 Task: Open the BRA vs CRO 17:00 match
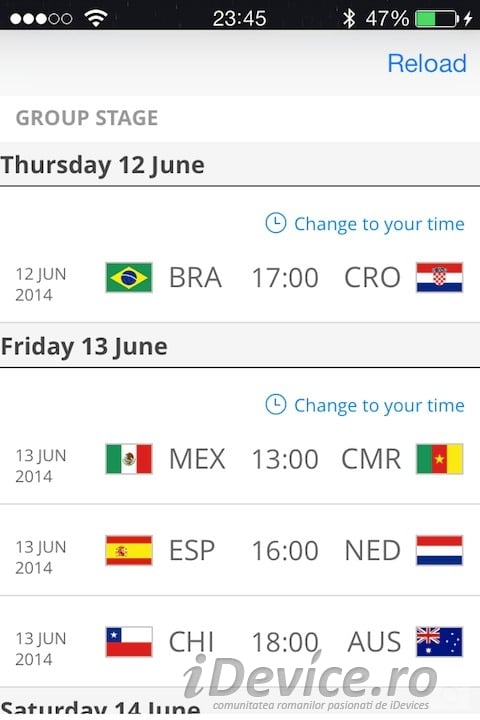[x=240, y=277]
